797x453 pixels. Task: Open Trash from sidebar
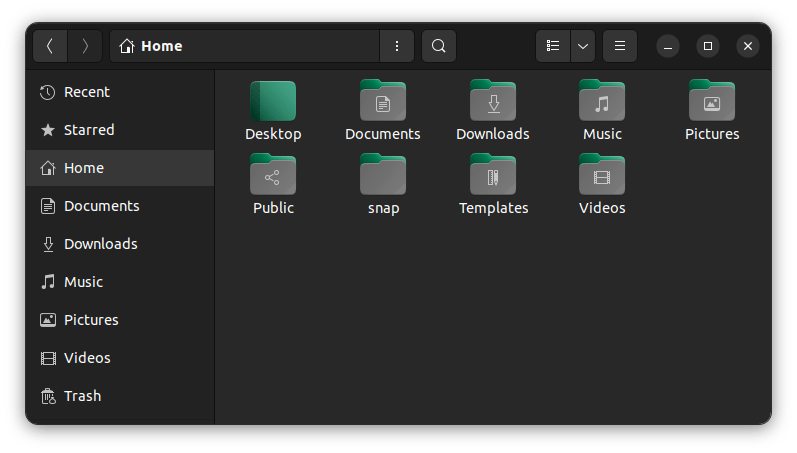(82, 396)
